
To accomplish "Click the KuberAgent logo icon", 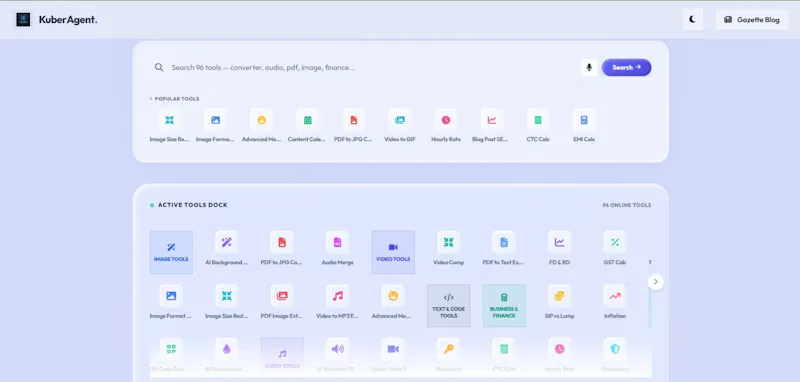I will (x=23, y=20).
